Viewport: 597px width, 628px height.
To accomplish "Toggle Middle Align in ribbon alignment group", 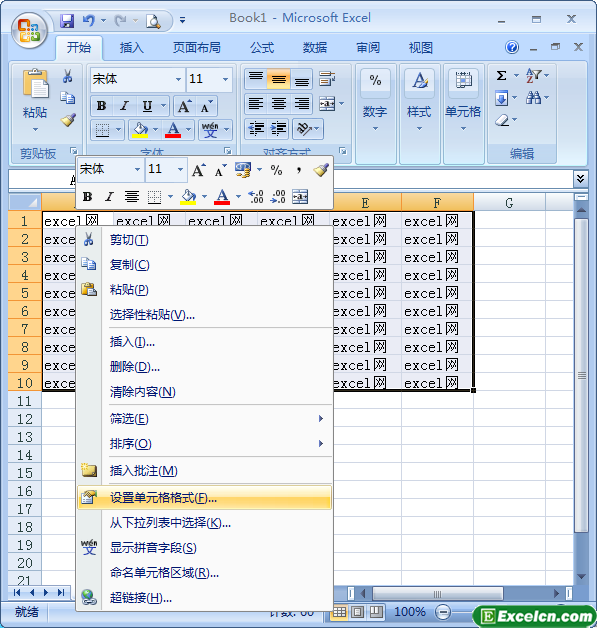I will (279, 79).
